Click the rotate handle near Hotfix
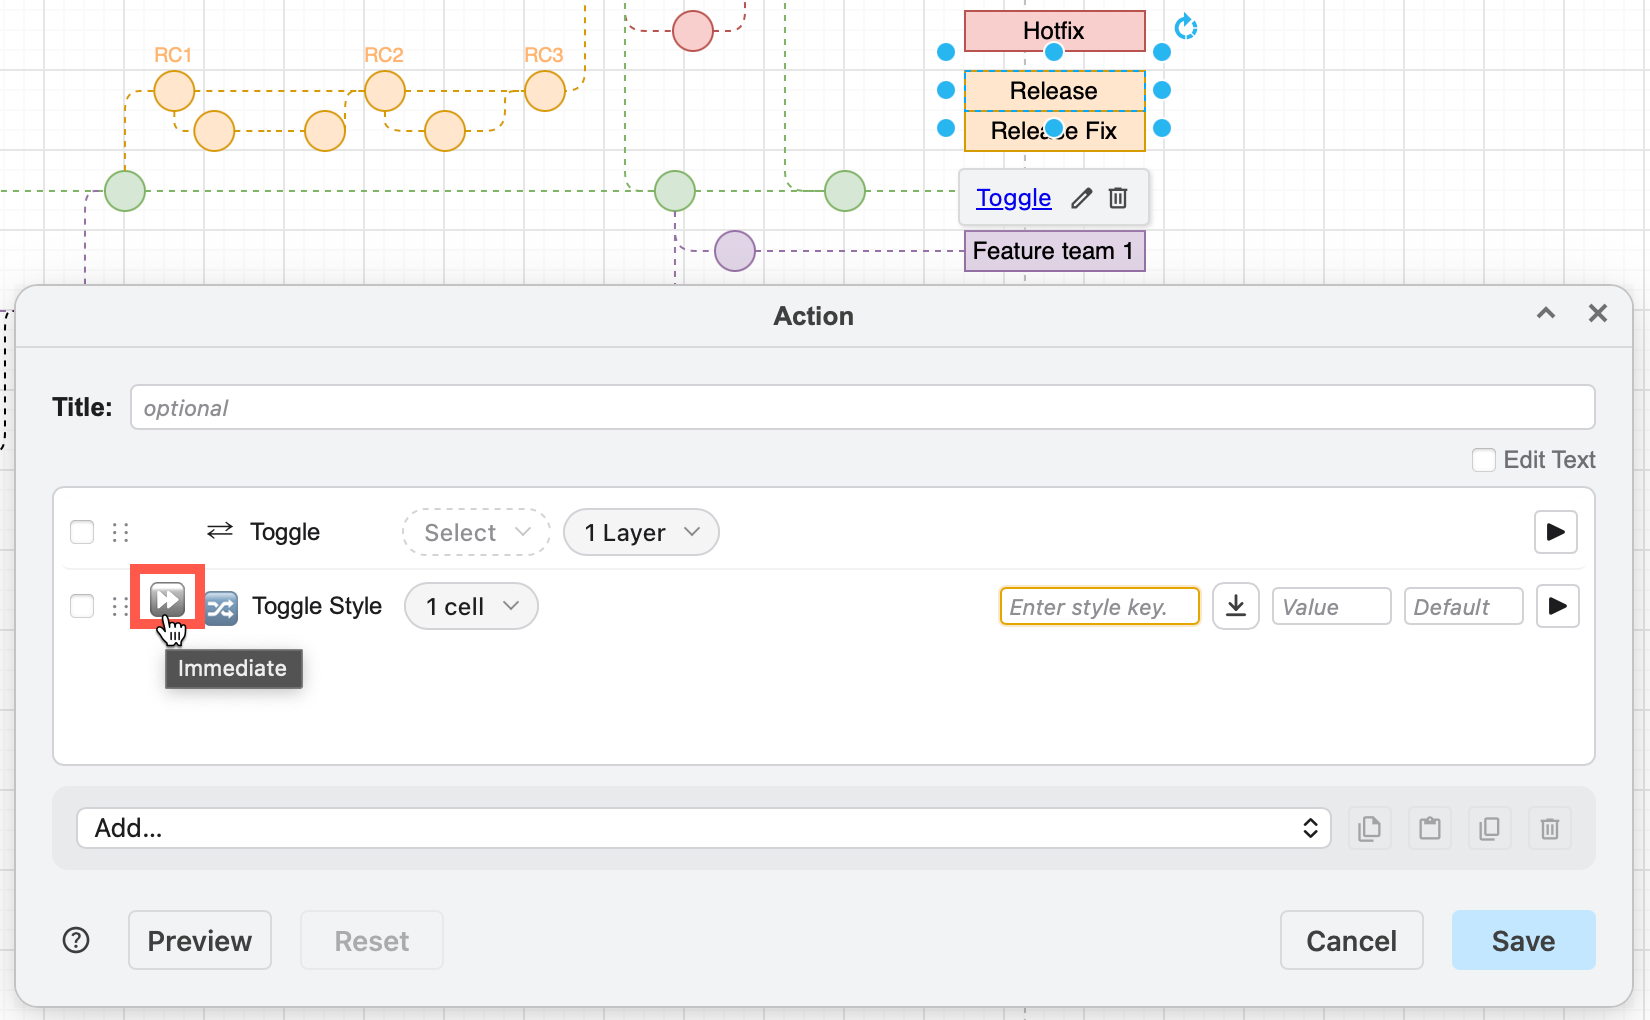Viewport: 1650px width, 1020px height. pyautogui.click(x=1186, y=27)
